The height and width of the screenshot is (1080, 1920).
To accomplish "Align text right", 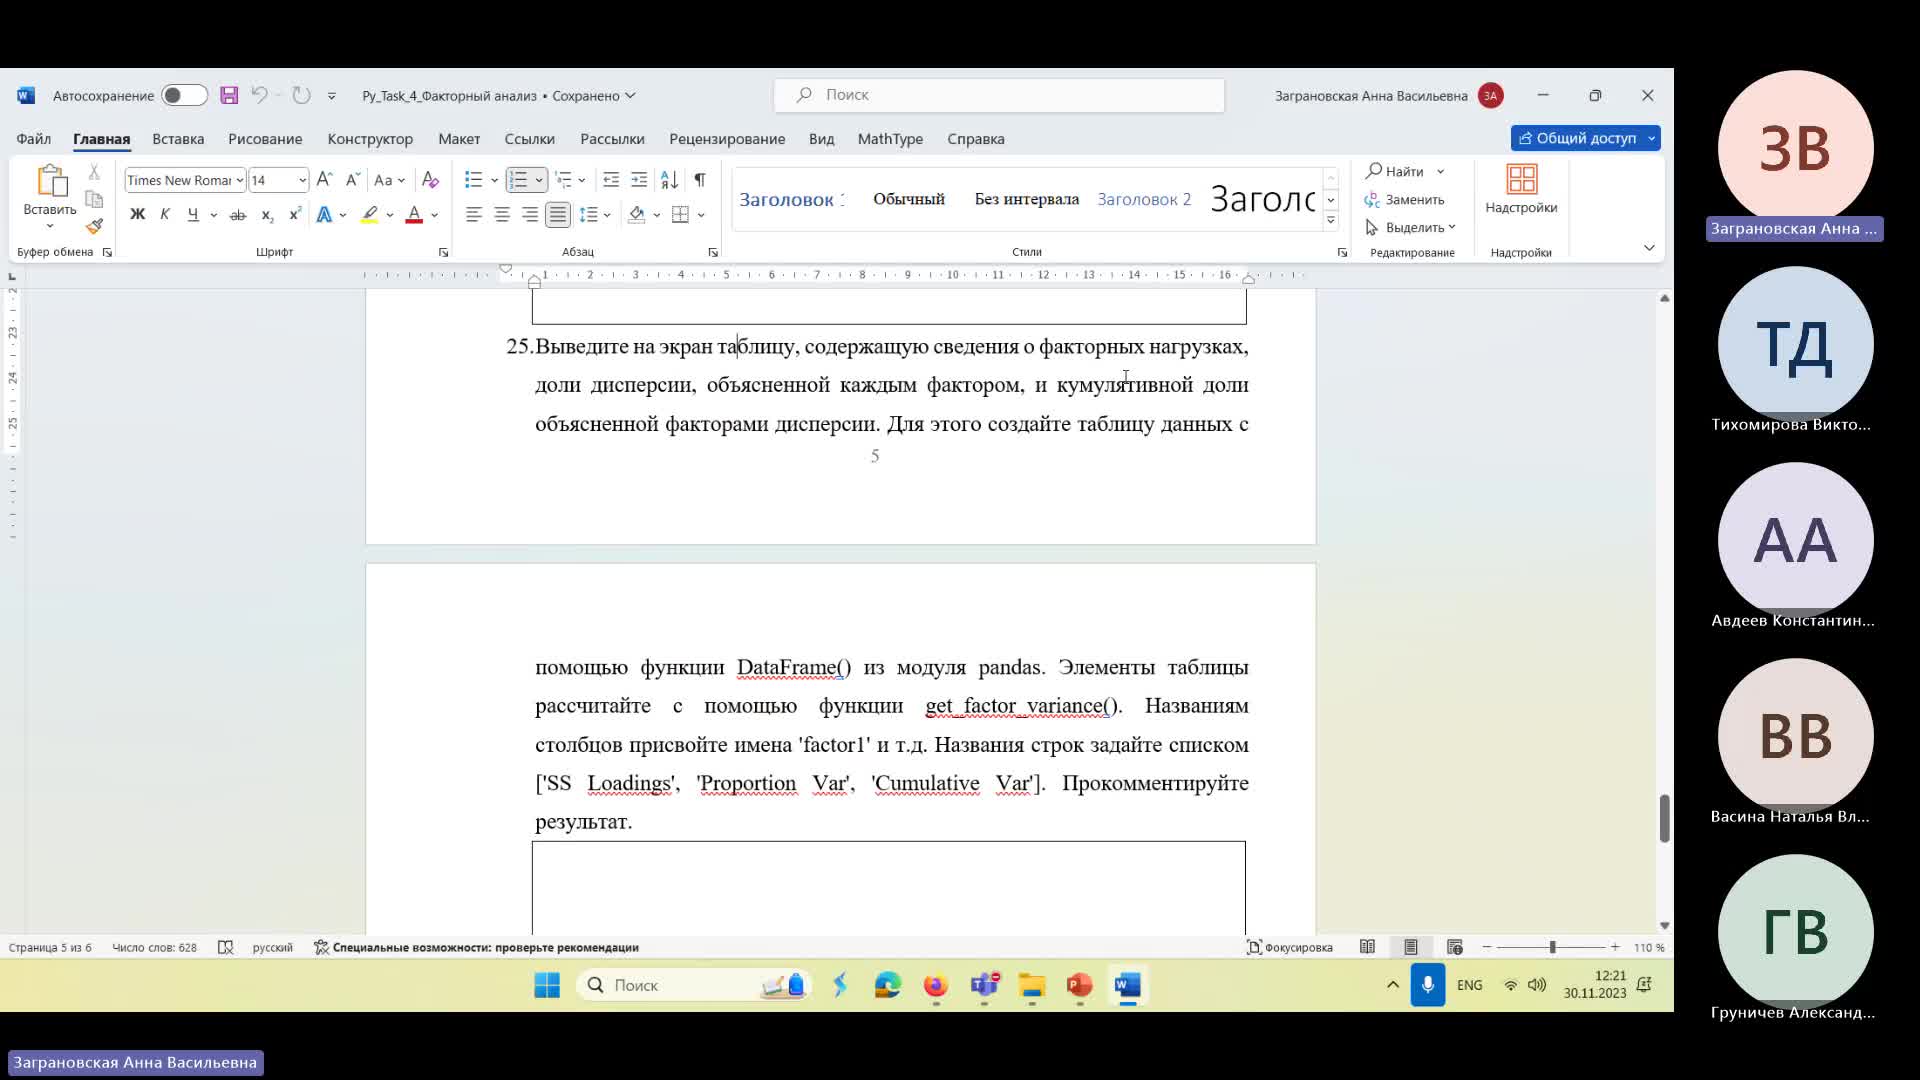I will point(530,214).
